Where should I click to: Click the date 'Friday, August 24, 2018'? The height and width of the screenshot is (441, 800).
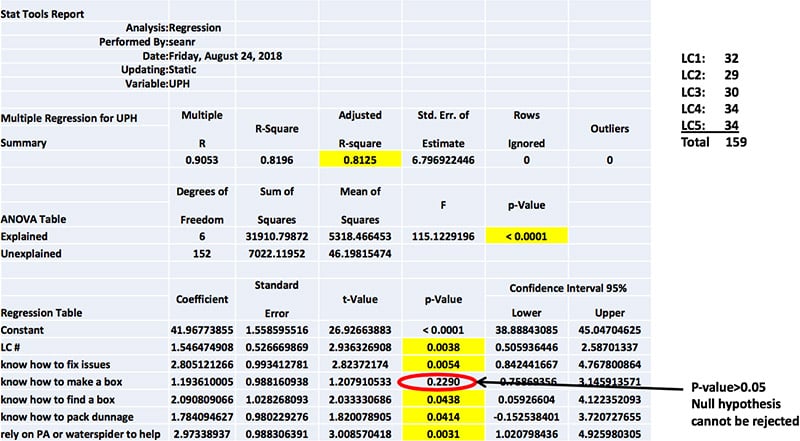(x=226, y=56)
